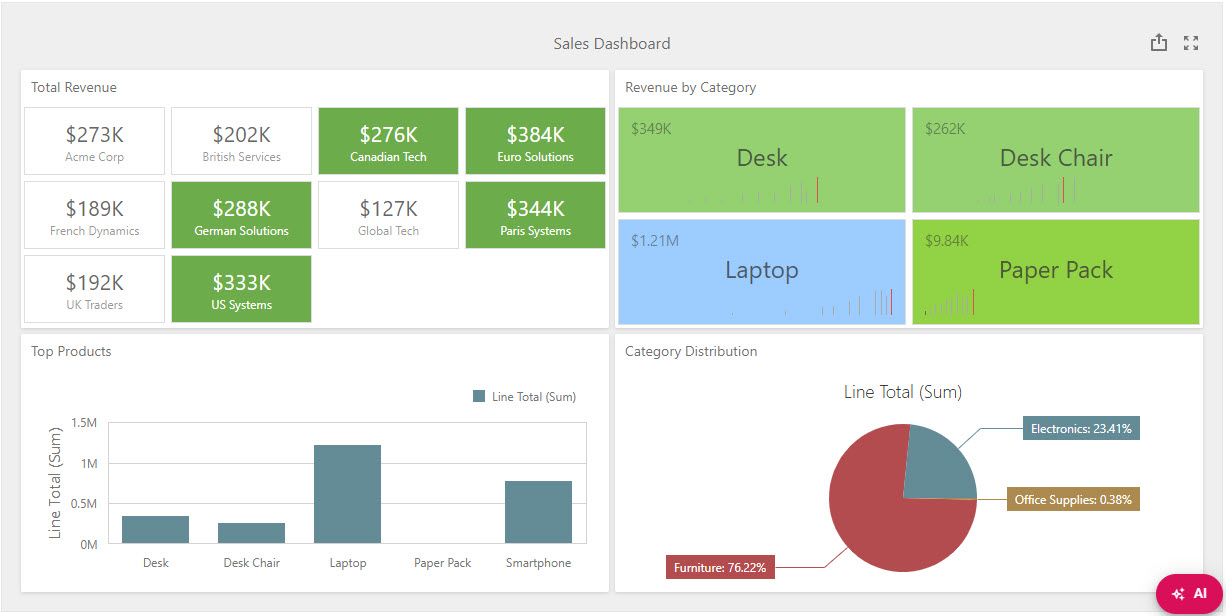Click the German Solutions tile

tap(241, 214)
